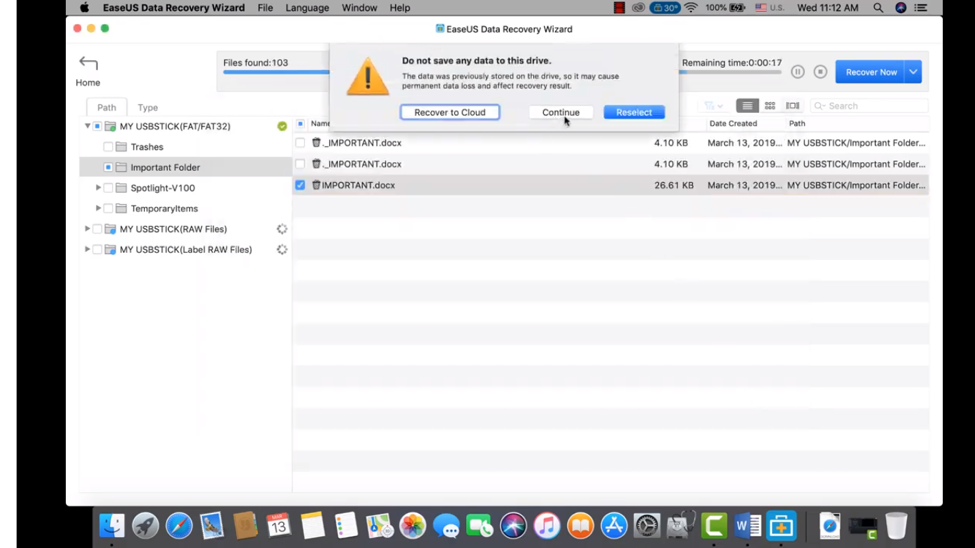Stop the scan with the stop icon
Screen dimensions: 975x548
click(x=820, y=72)
